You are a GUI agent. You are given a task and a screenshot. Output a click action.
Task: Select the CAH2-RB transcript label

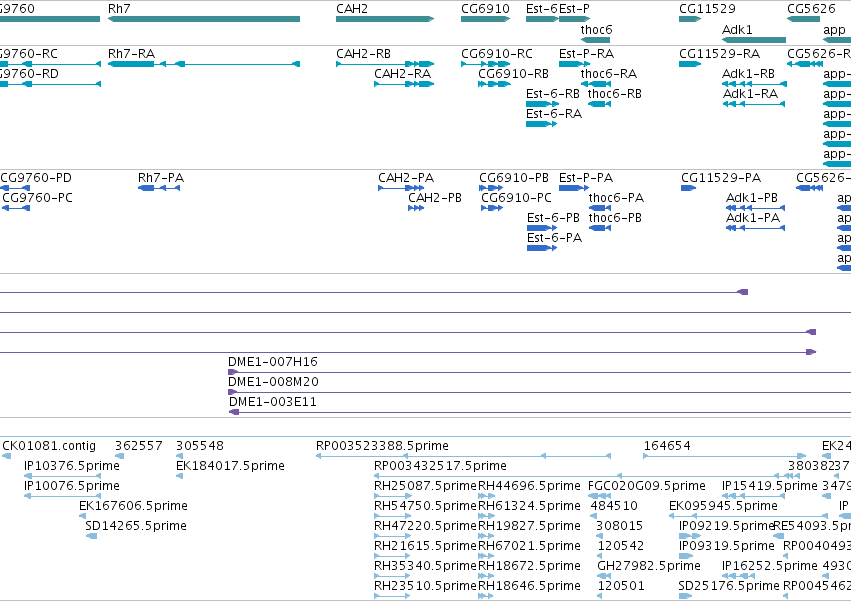(x=363, y=54)
